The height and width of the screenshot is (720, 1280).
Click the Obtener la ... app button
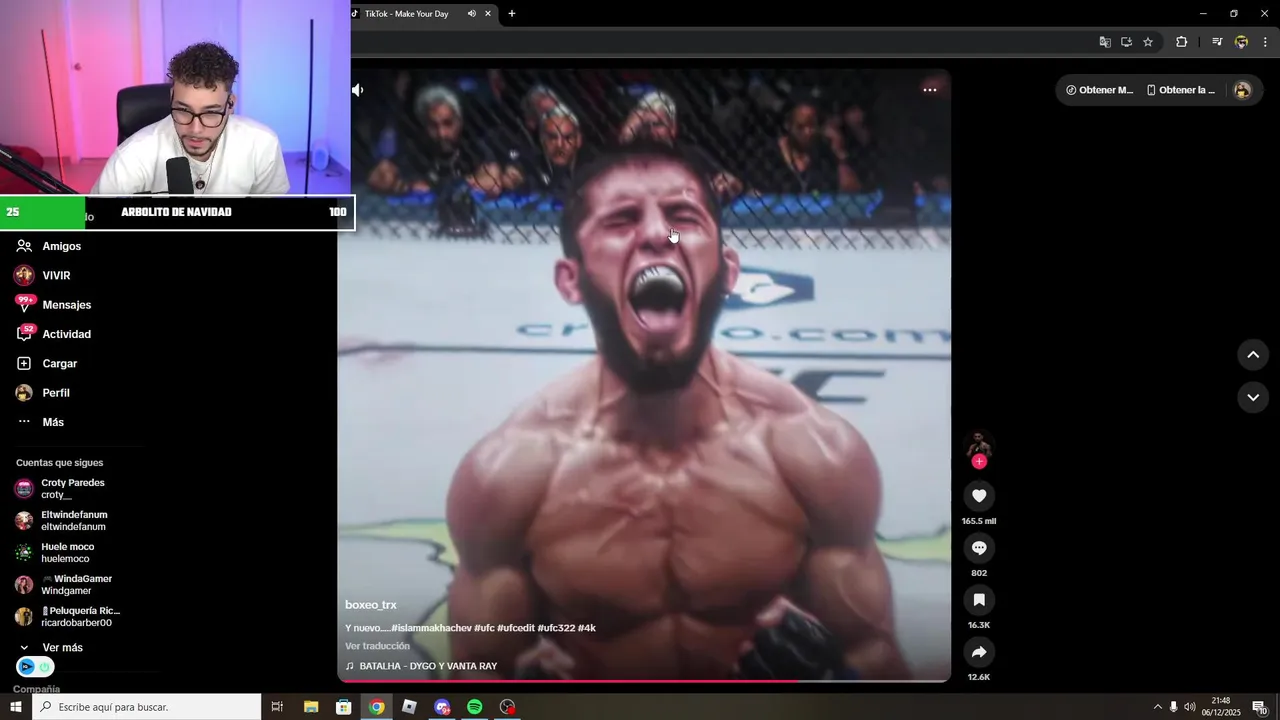(x=1180, y=90)
